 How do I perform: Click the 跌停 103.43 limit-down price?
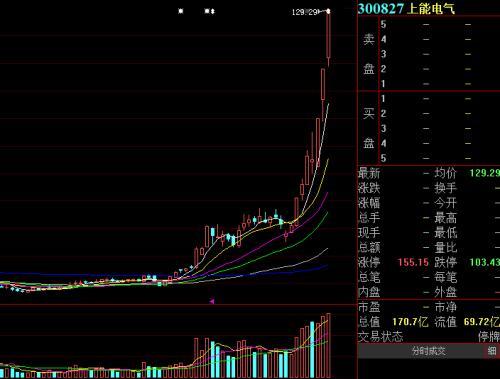click(x=485, y=262)
